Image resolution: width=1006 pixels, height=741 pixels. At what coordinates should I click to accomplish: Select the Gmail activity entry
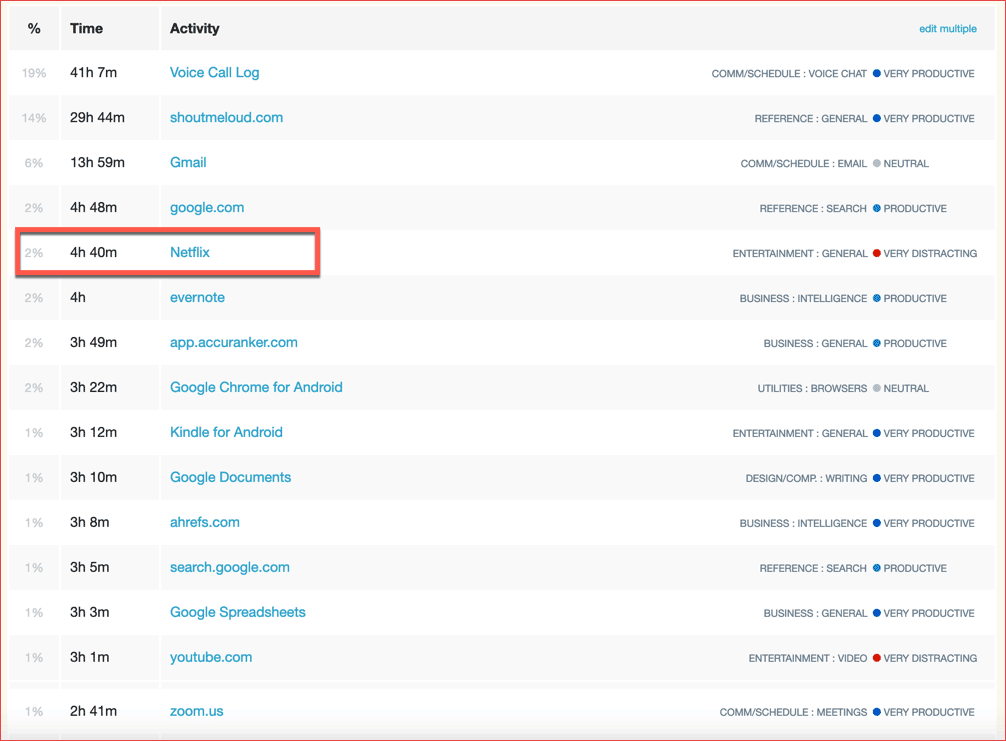coord(188,163)
